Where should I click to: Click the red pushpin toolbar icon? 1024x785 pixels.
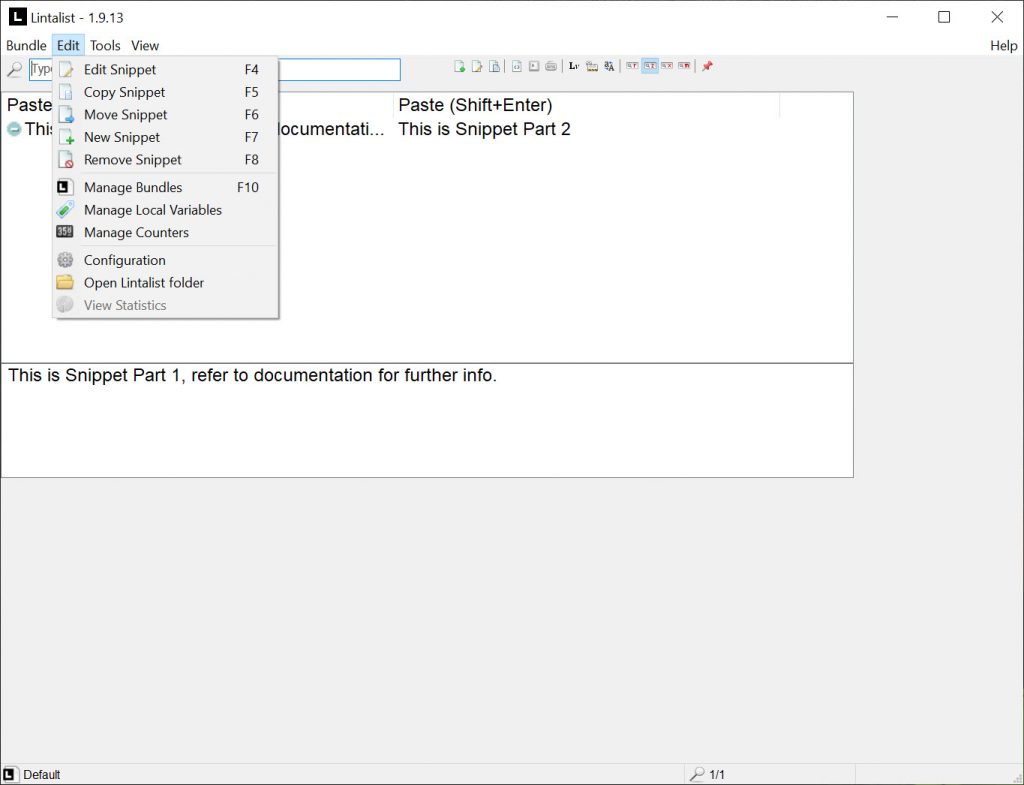(x=707, y=66)
